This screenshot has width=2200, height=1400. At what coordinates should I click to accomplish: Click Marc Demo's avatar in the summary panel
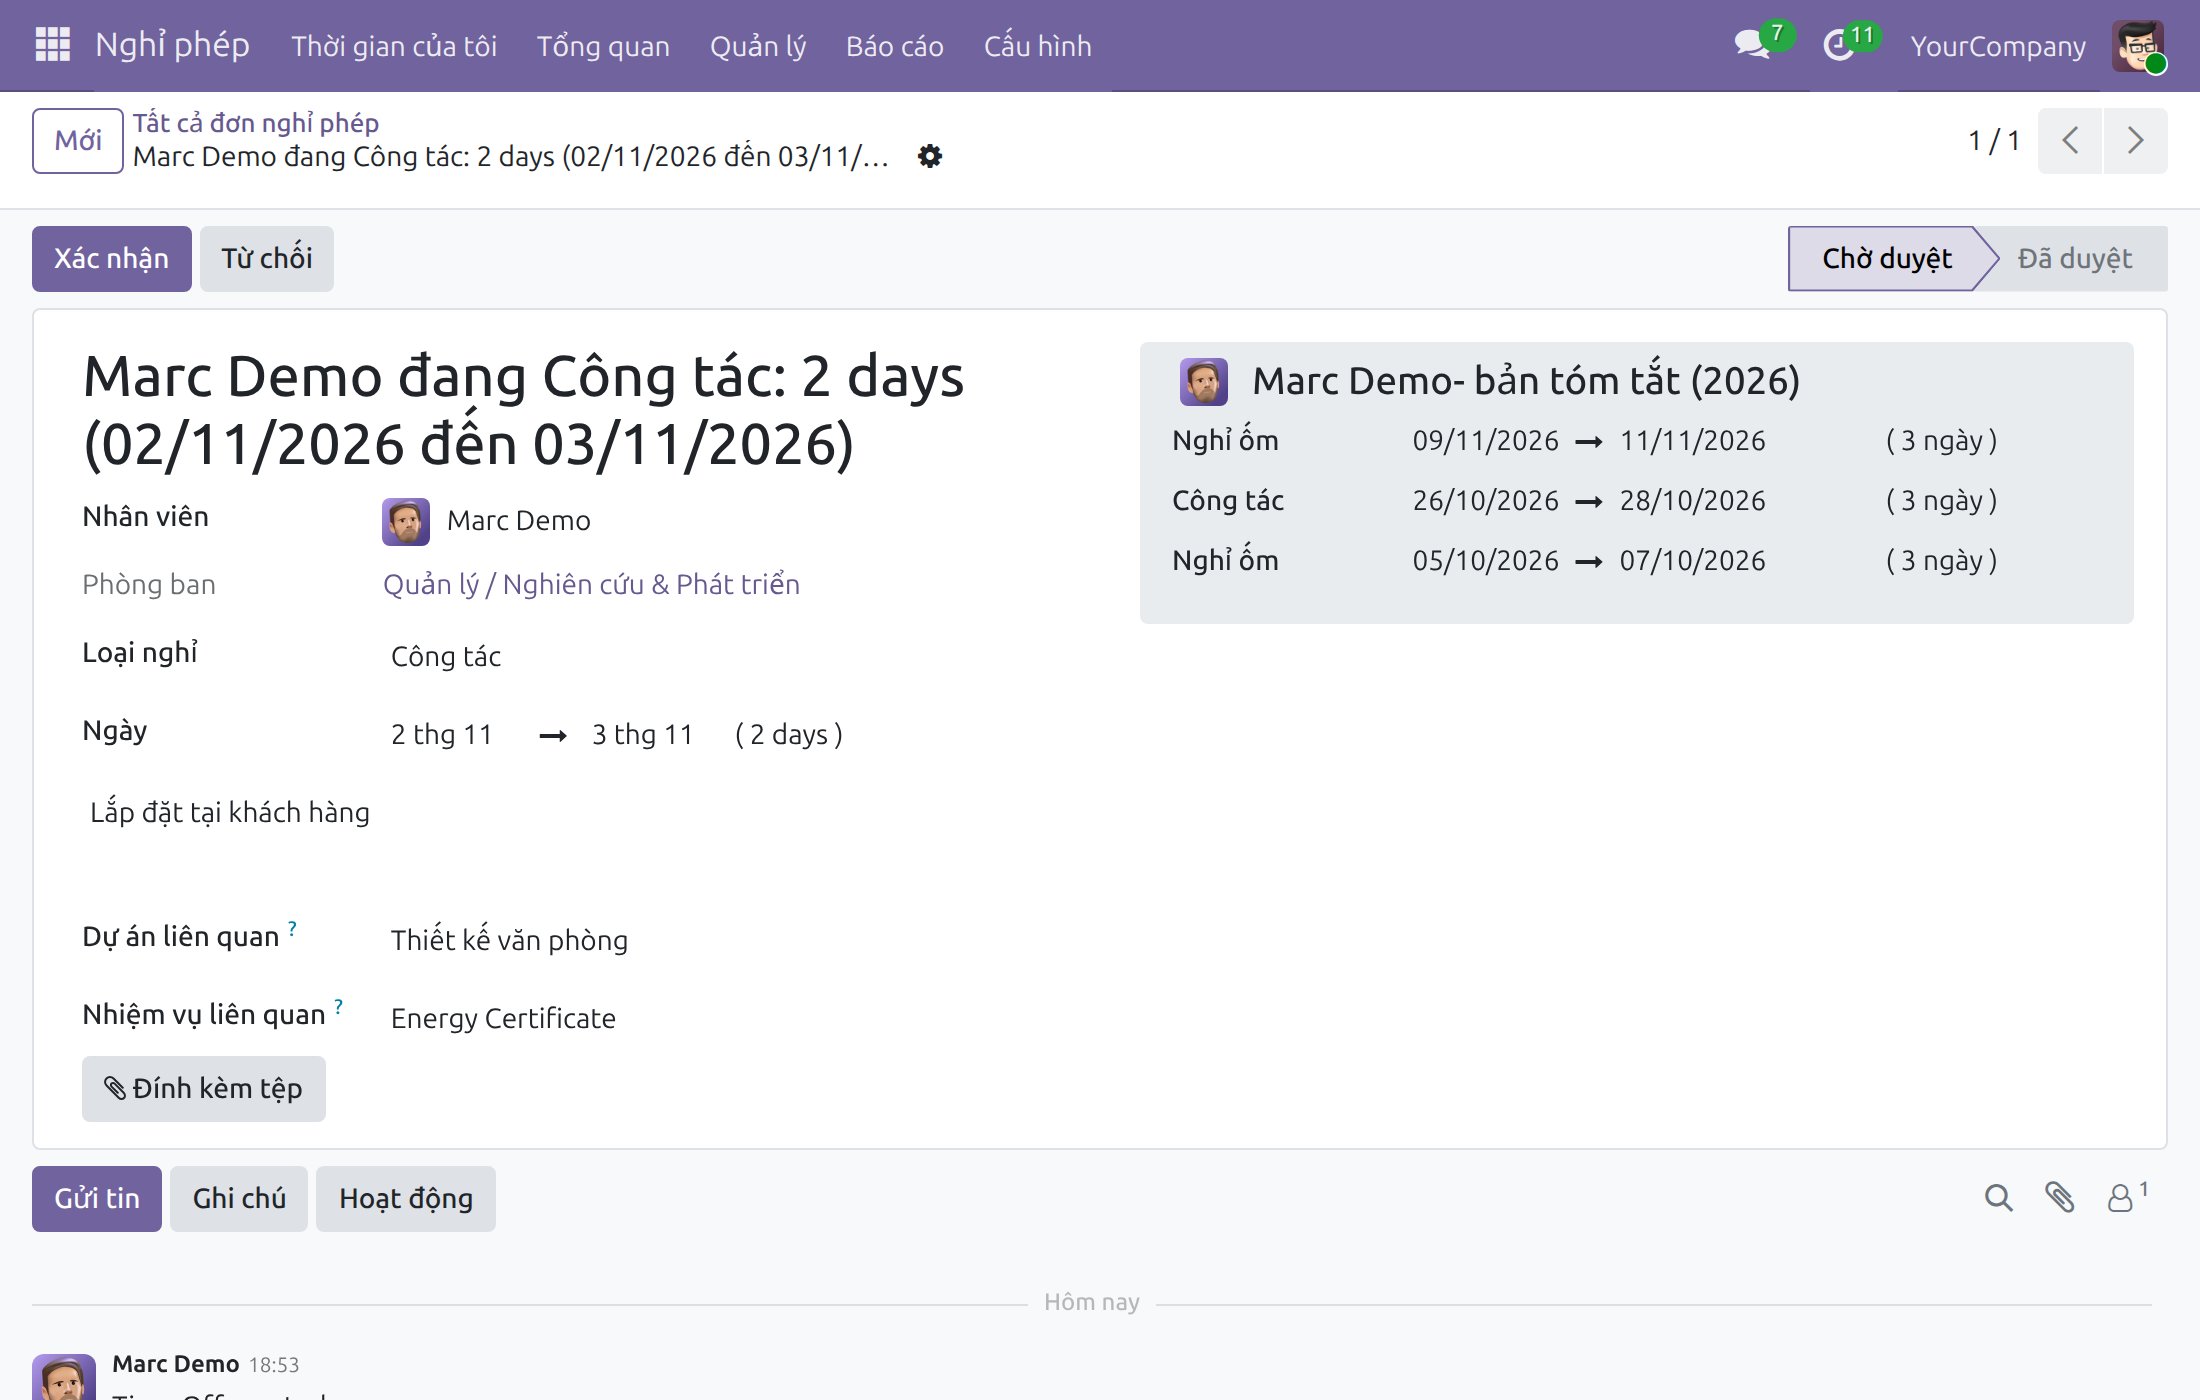coord(1203,381)
